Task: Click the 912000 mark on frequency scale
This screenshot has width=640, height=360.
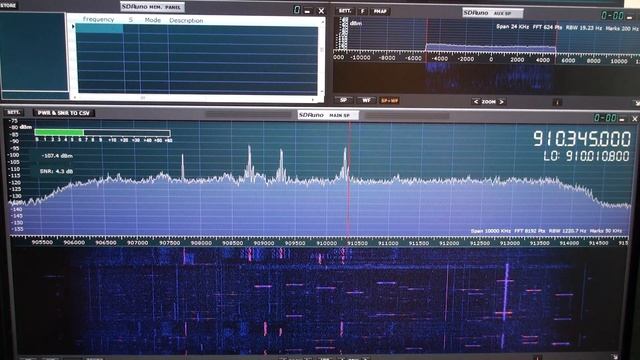Action: point(449,243)
